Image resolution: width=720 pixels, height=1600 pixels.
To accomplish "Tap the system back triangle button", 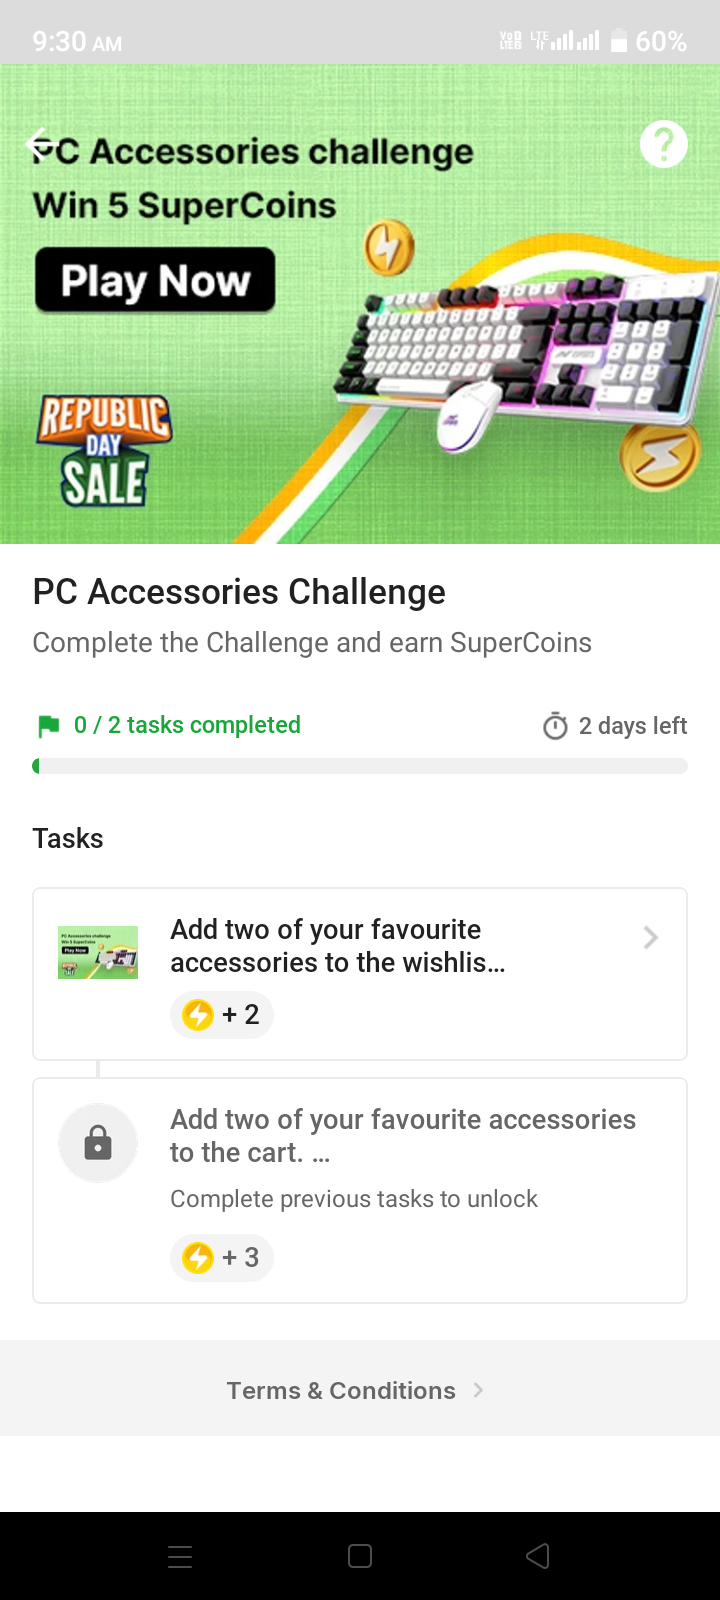I will click(538, 1556).
